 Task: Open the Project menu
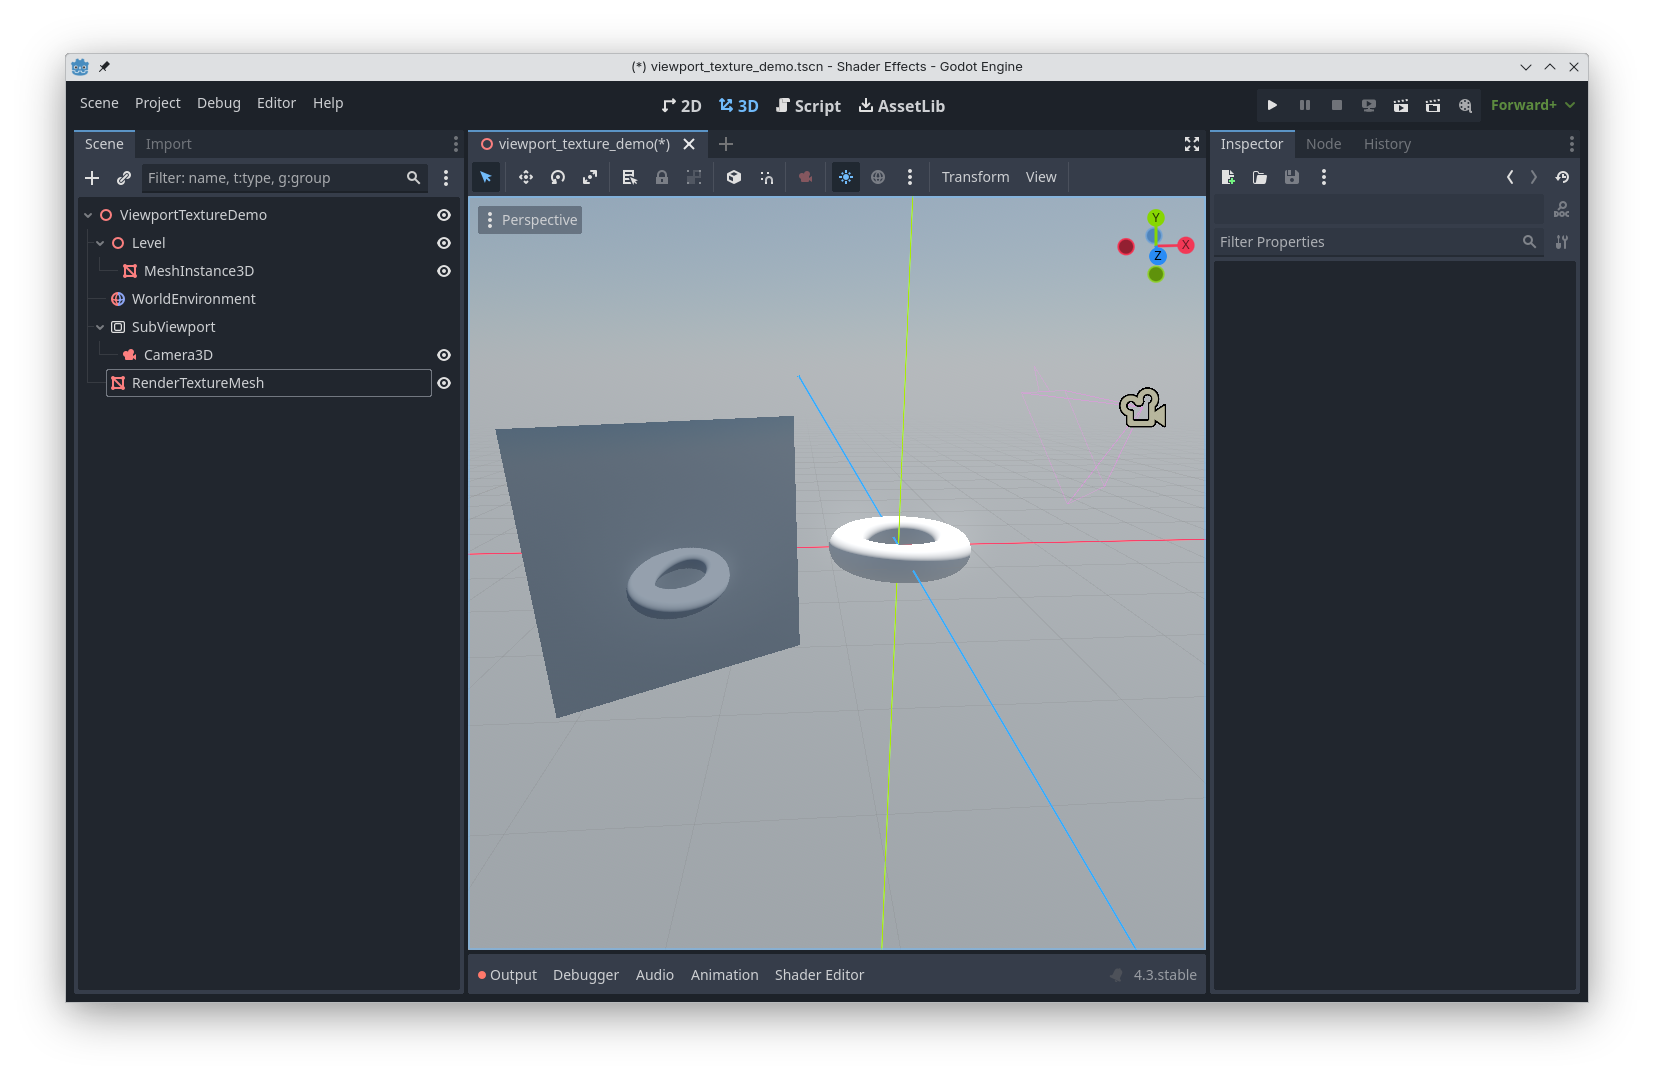click(158, 103)
